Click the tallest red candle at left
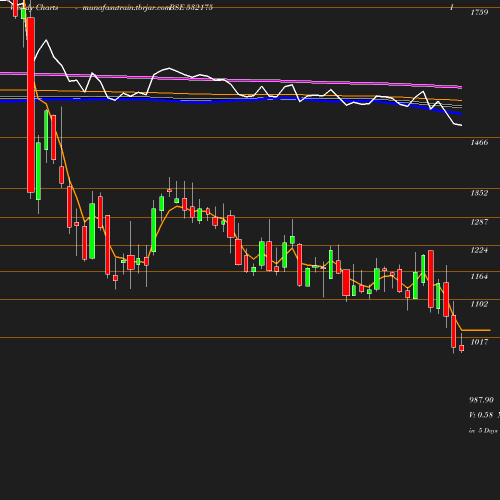Viewport: 500px width, 500px height. pyautogui.click(x=31, y=105)
